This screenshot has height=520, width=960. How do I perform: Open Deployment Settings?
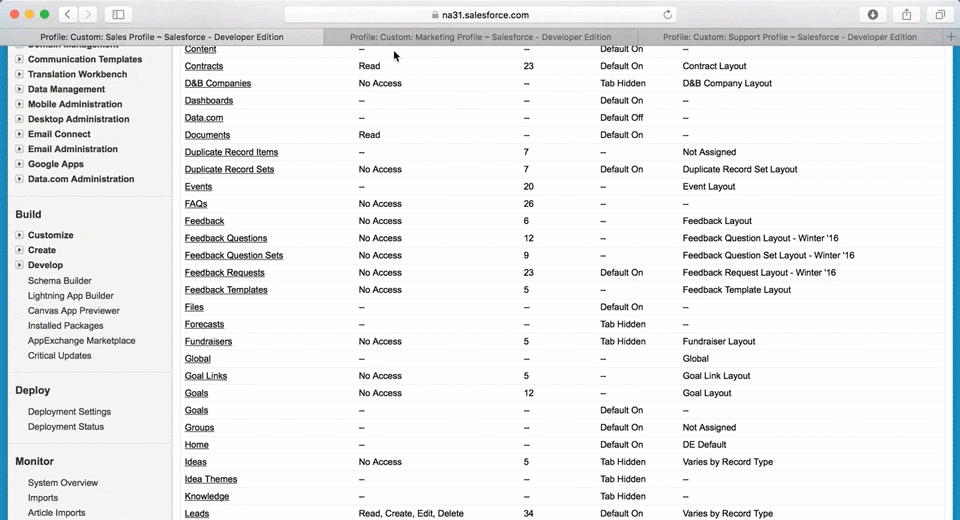(69, 412)
